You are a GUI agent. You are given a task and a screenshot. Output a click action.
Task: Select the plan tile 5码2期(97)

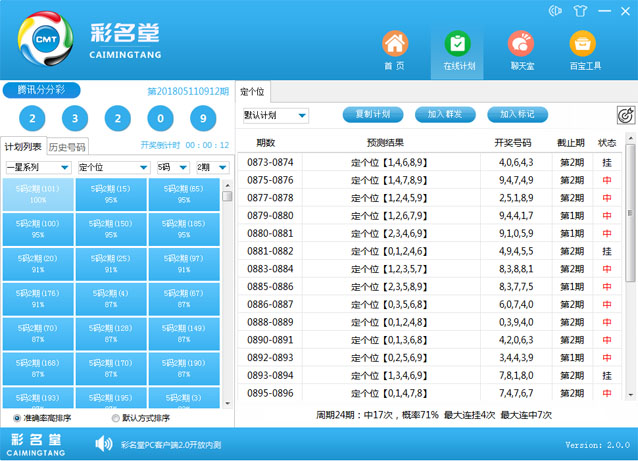[184, 264]
